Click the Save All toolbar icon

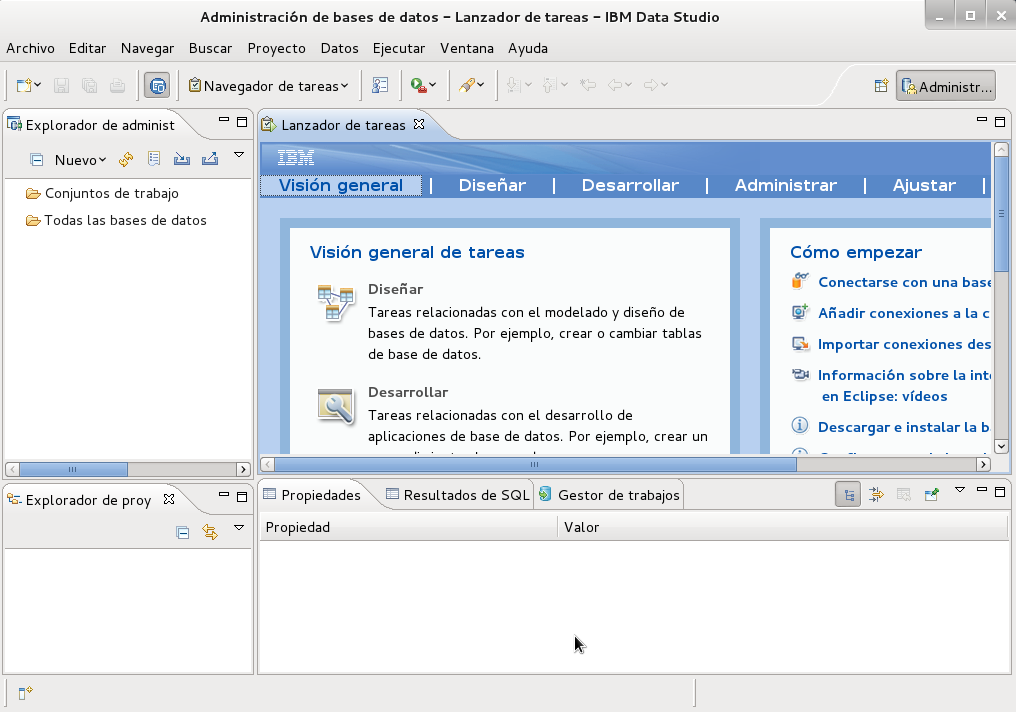[x=89, y=86]
